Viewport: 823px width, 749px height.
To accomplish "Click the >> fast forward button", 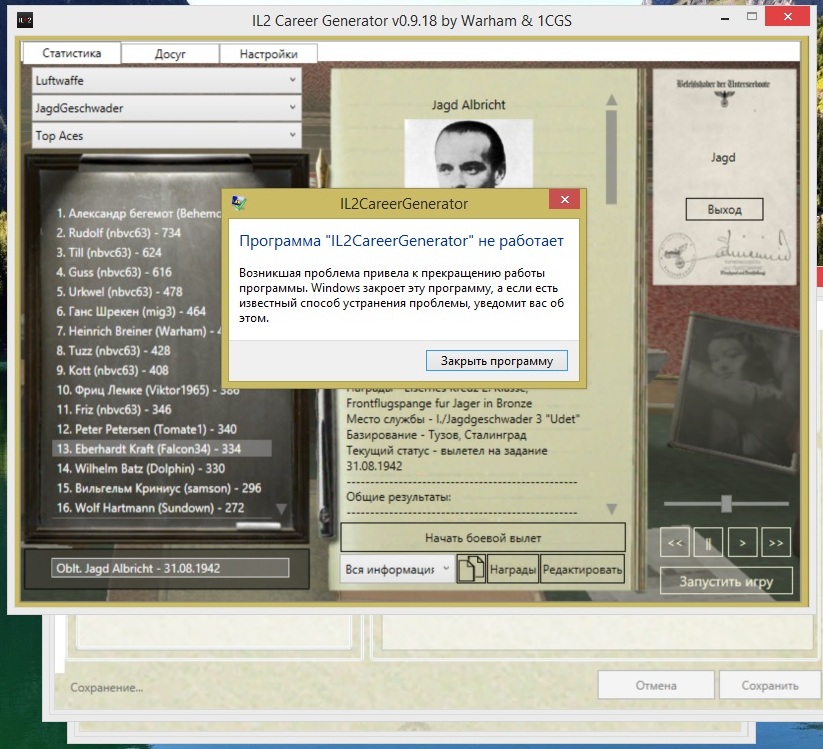I will pyautogui.click(x=776, y=542).
